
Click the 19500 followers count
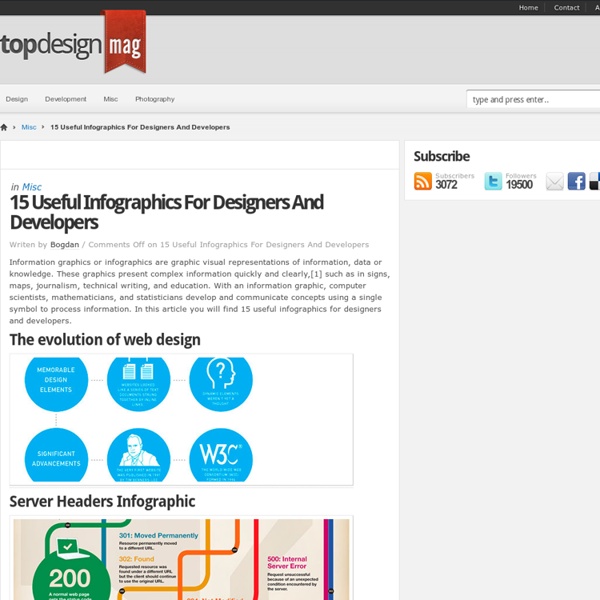click(519, 185)
